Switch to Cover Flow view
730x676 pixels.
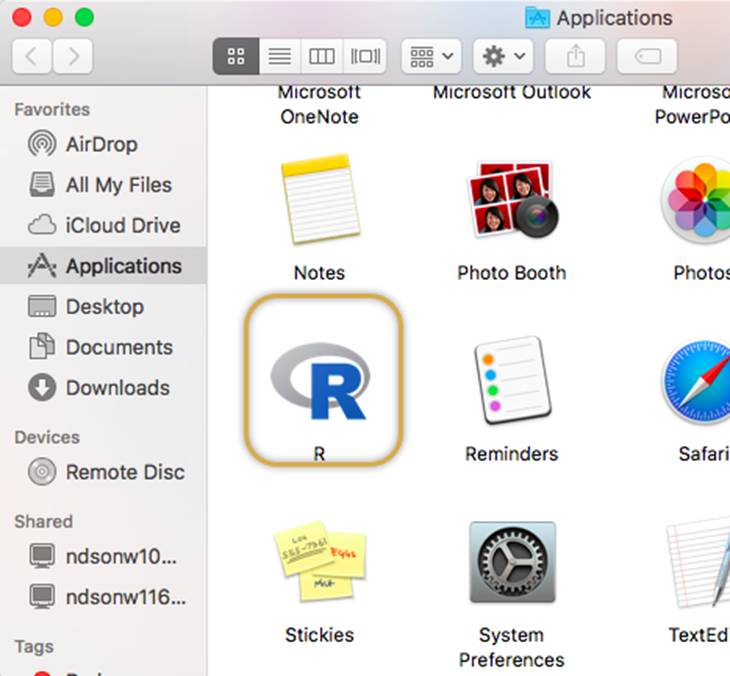pos(362,57)
